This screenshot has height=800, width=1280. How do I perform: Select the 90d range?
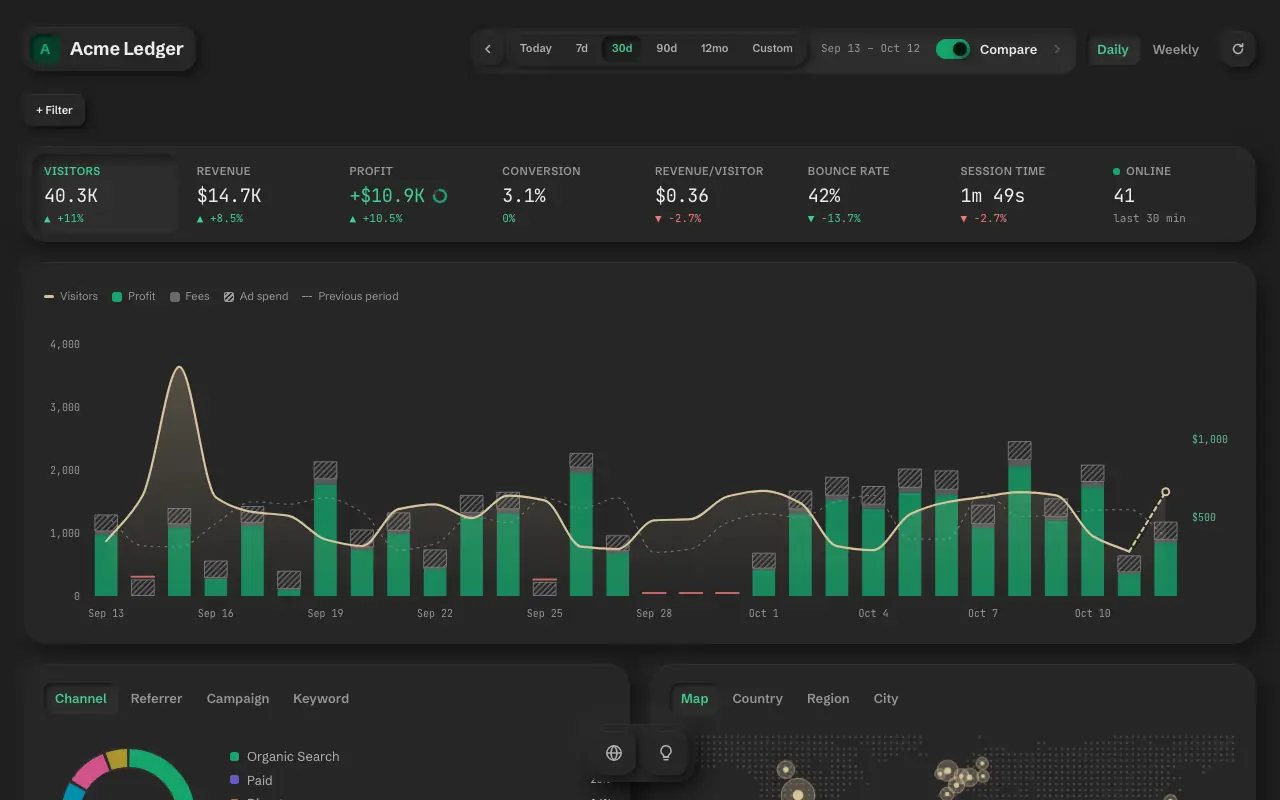tap(667, 48)
